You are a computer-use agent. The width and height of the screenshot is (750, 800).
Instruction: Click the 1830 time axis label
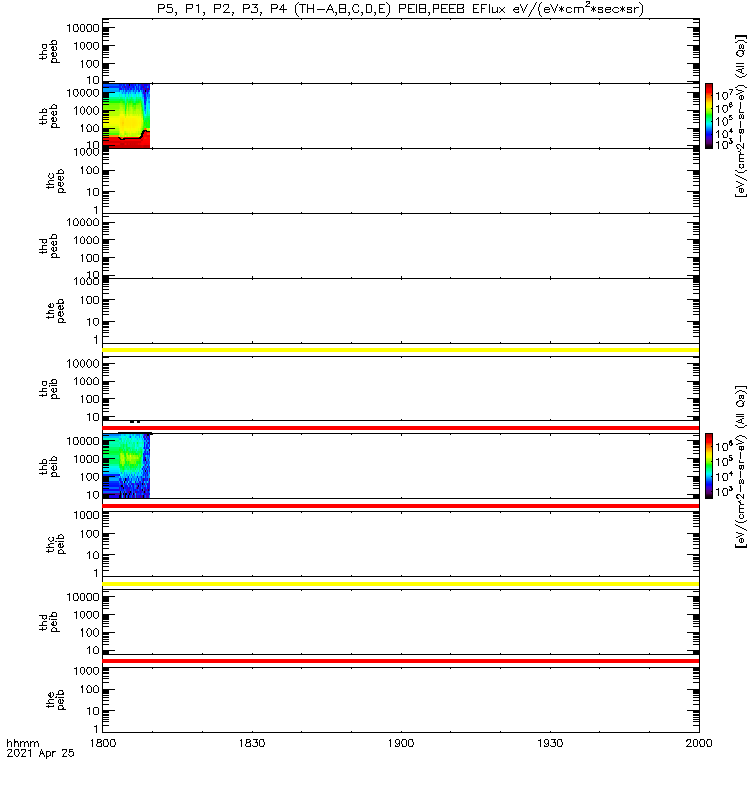coord(252,743)
